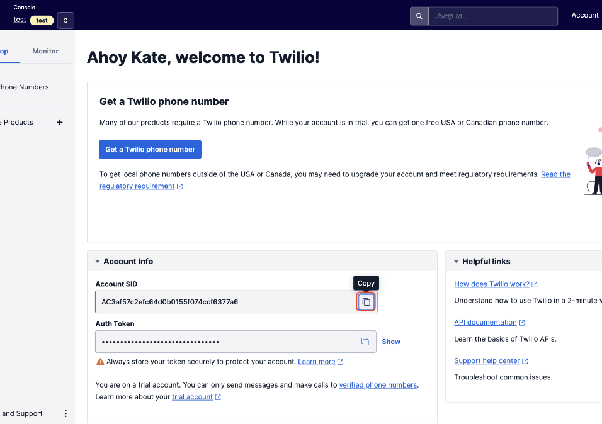
Task: Open the trial account link
Action: coord(192,397)
